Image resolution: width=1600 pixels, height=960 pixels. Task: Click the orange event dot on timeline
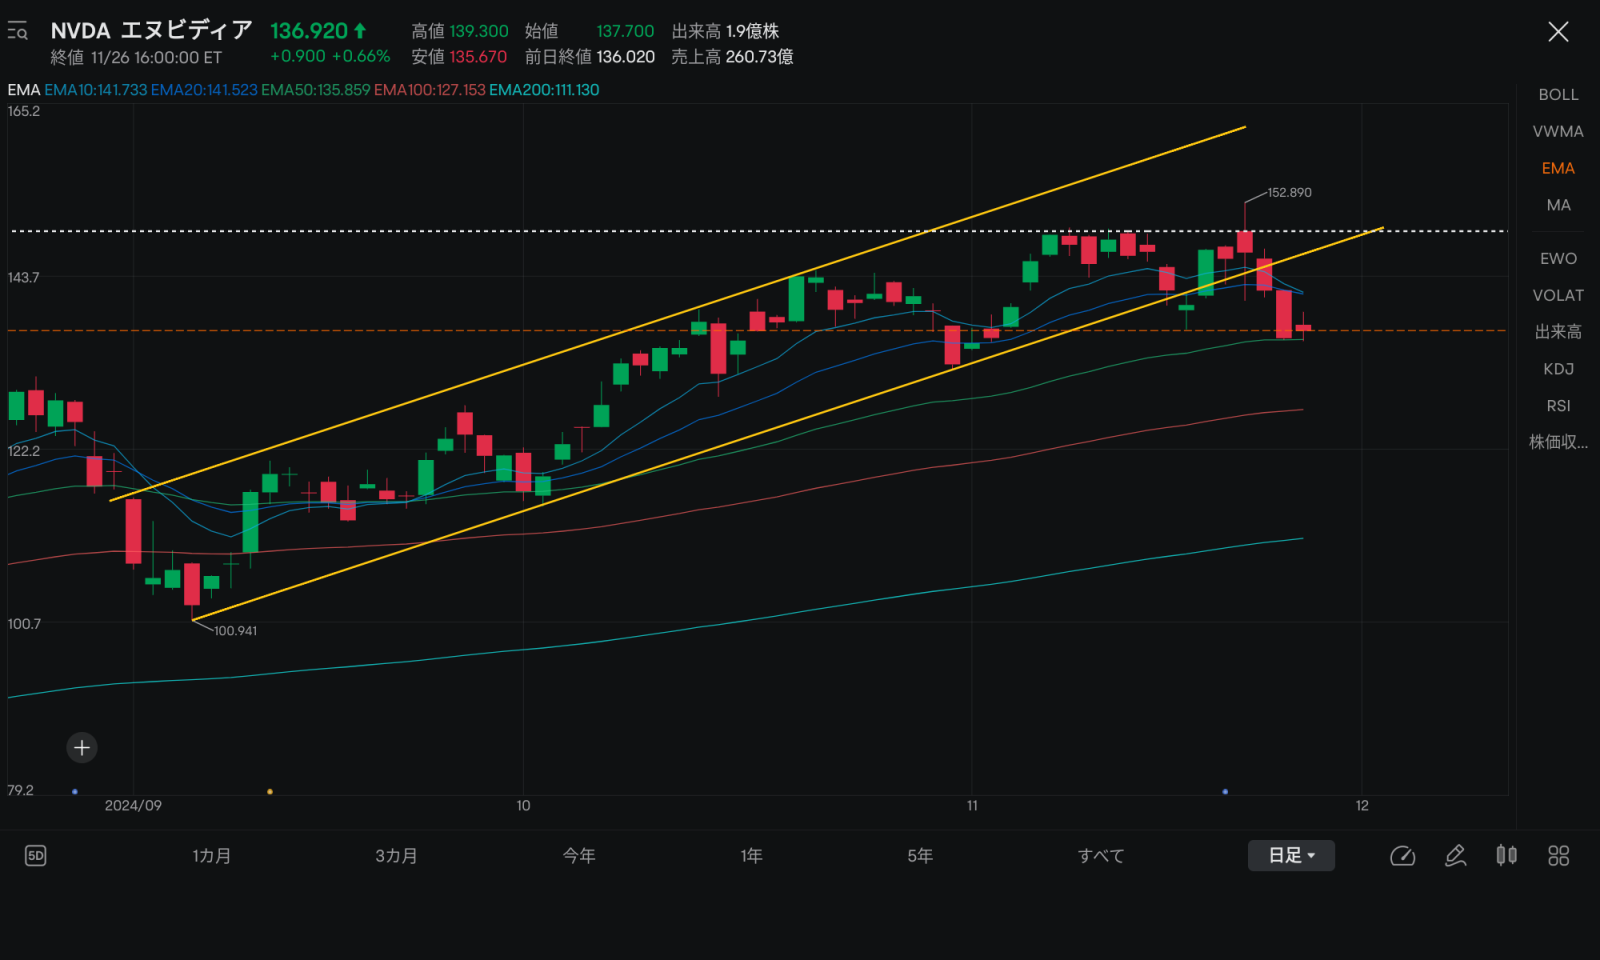(x=270, y=792)
